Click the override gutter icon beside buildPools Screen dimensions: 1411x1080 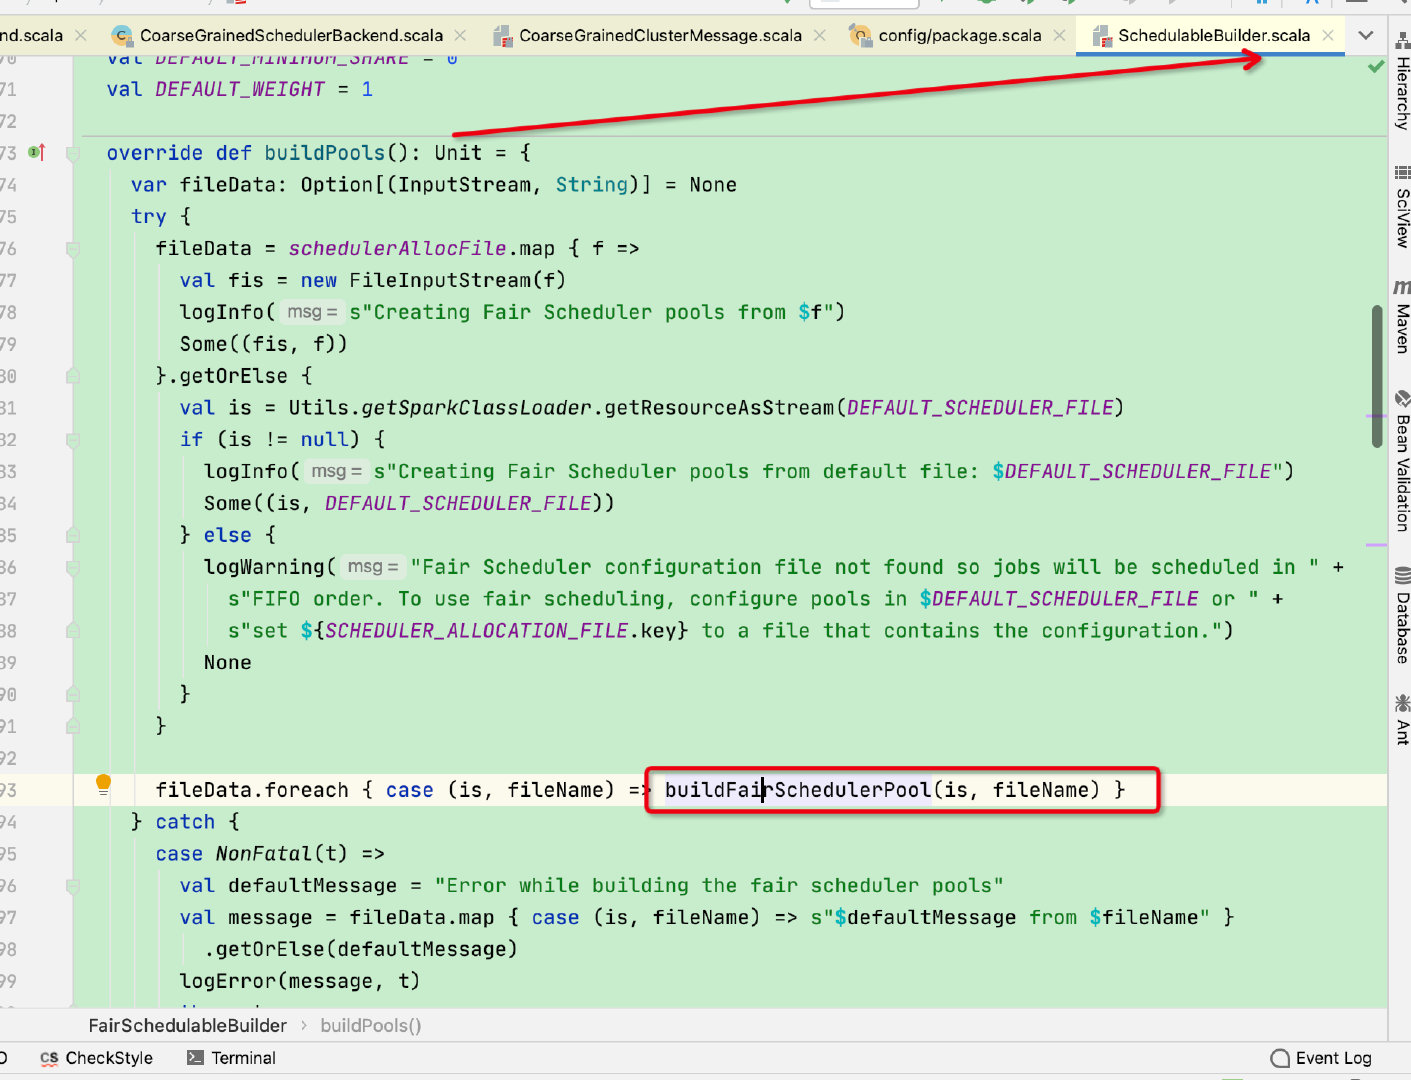pyautogui.click(x=37, y=152)
